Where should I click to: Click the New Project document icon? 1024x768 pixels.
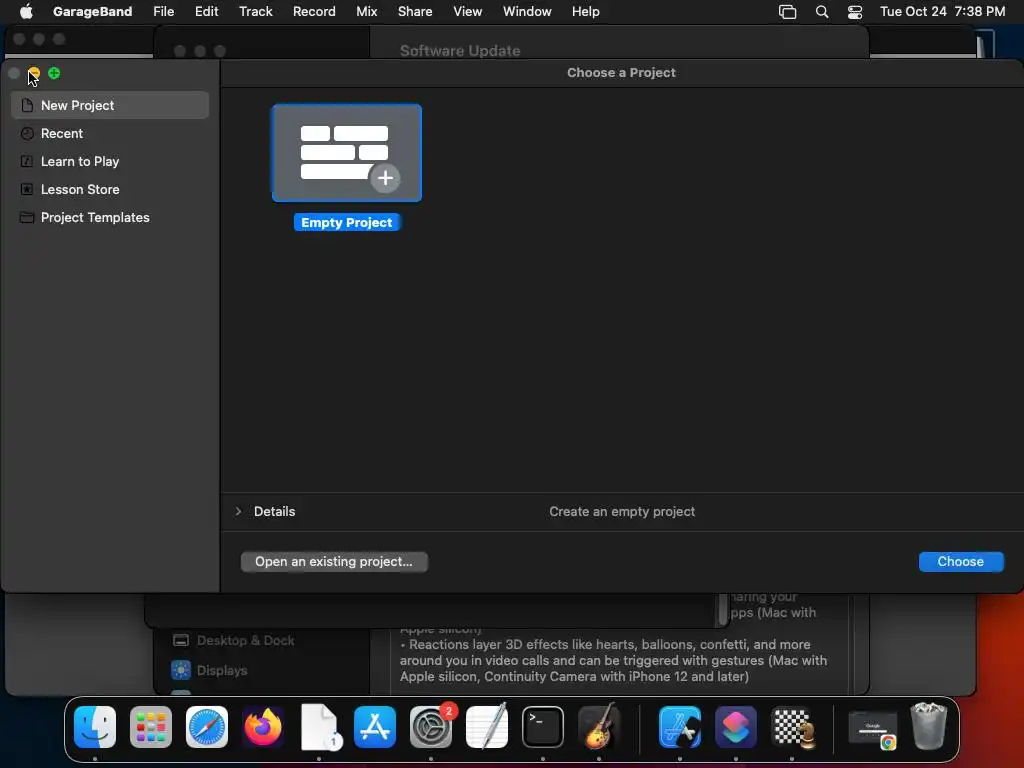coord(27,105)
